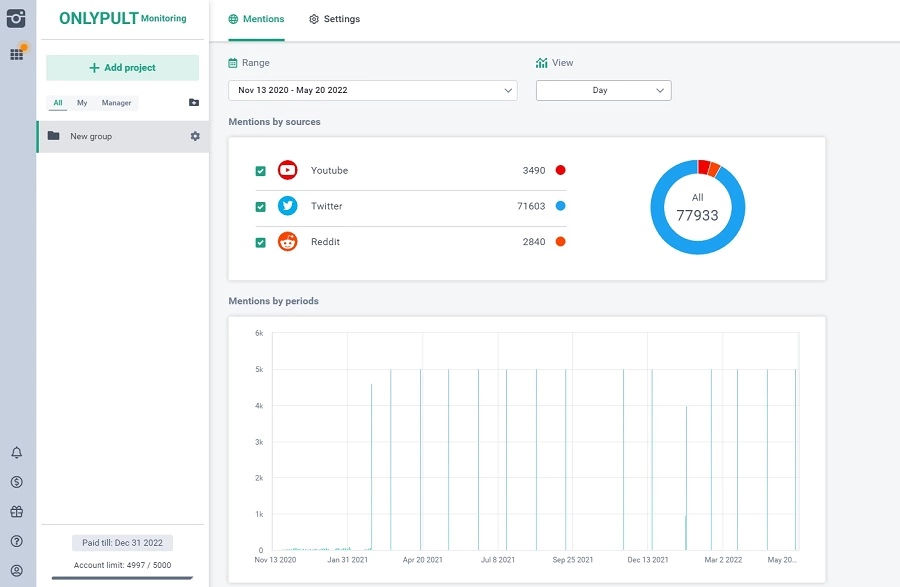This screenshot has height=587, width=900.
Task: Switch to the Settings tab
Action: [x=334, y=19]
